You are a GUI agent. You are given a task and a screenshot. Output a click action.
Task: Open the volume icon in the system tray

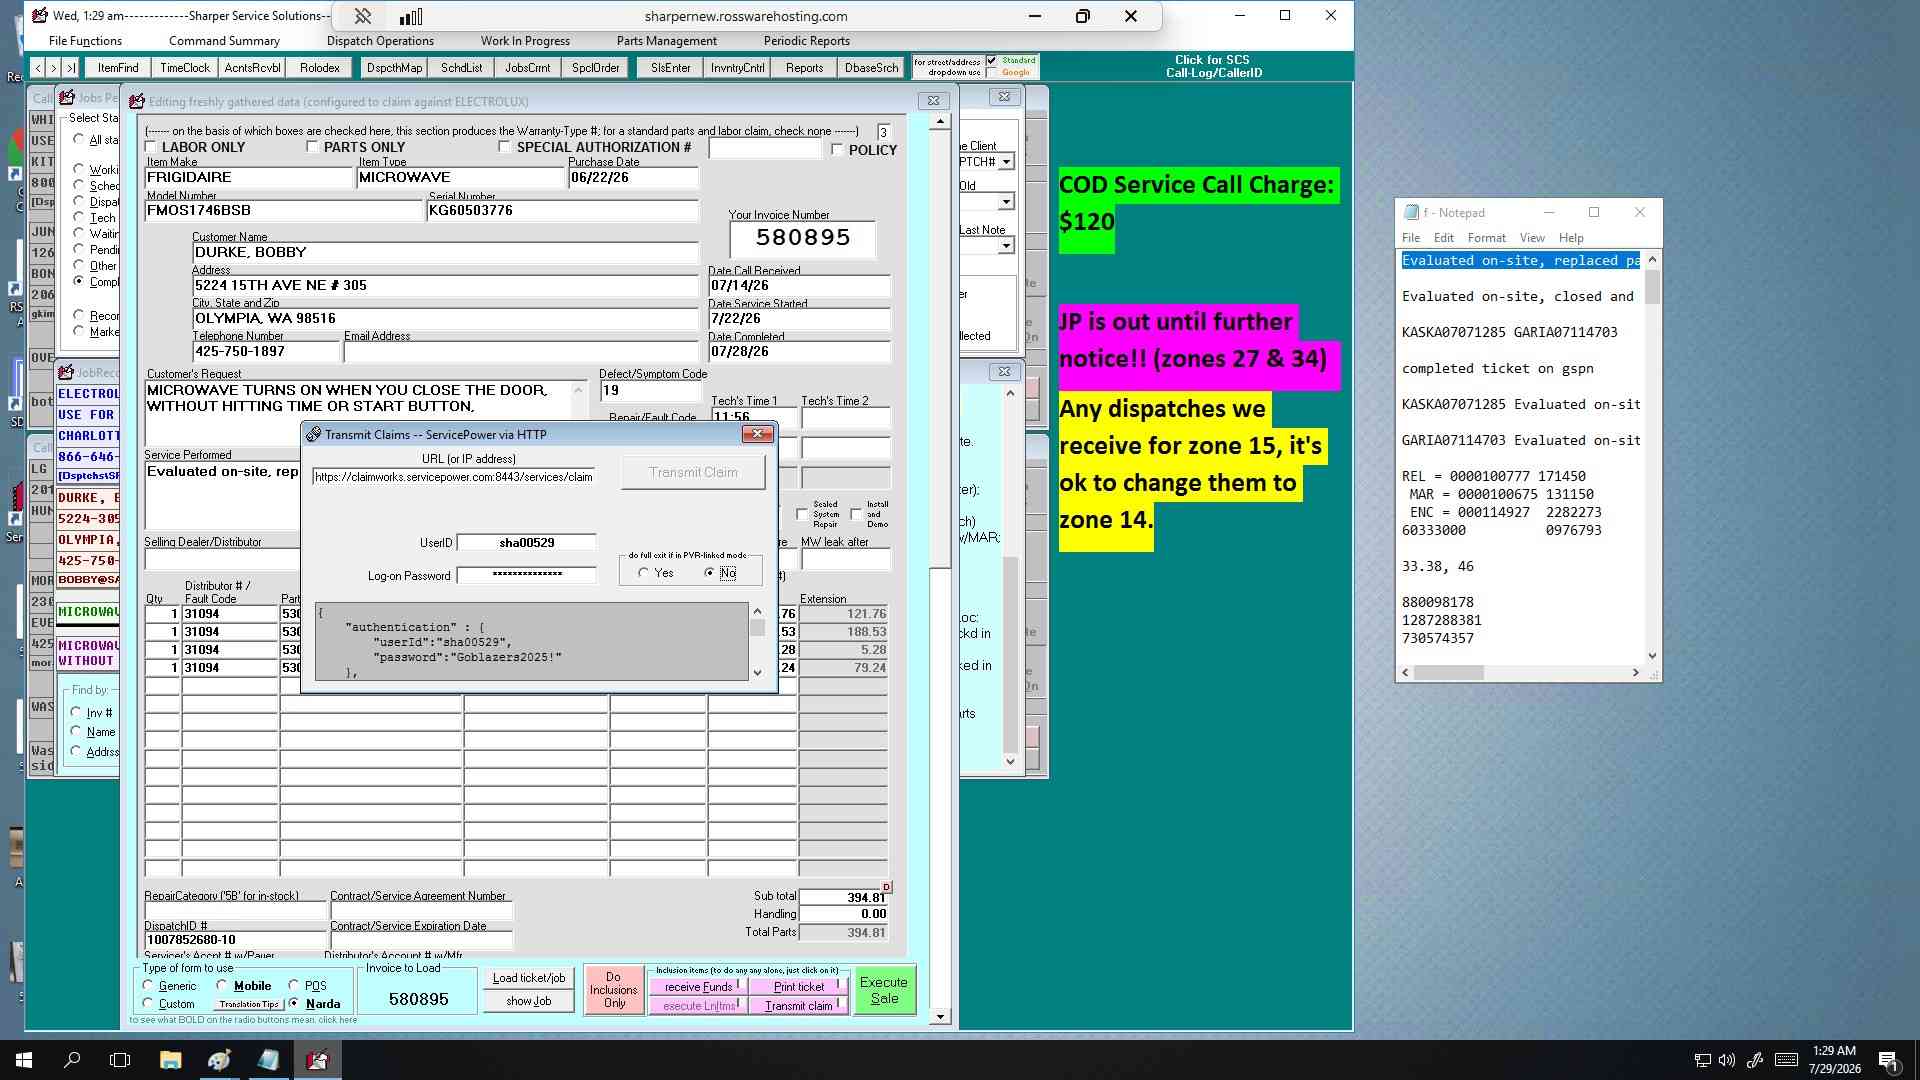[x=1727, y=1060]
